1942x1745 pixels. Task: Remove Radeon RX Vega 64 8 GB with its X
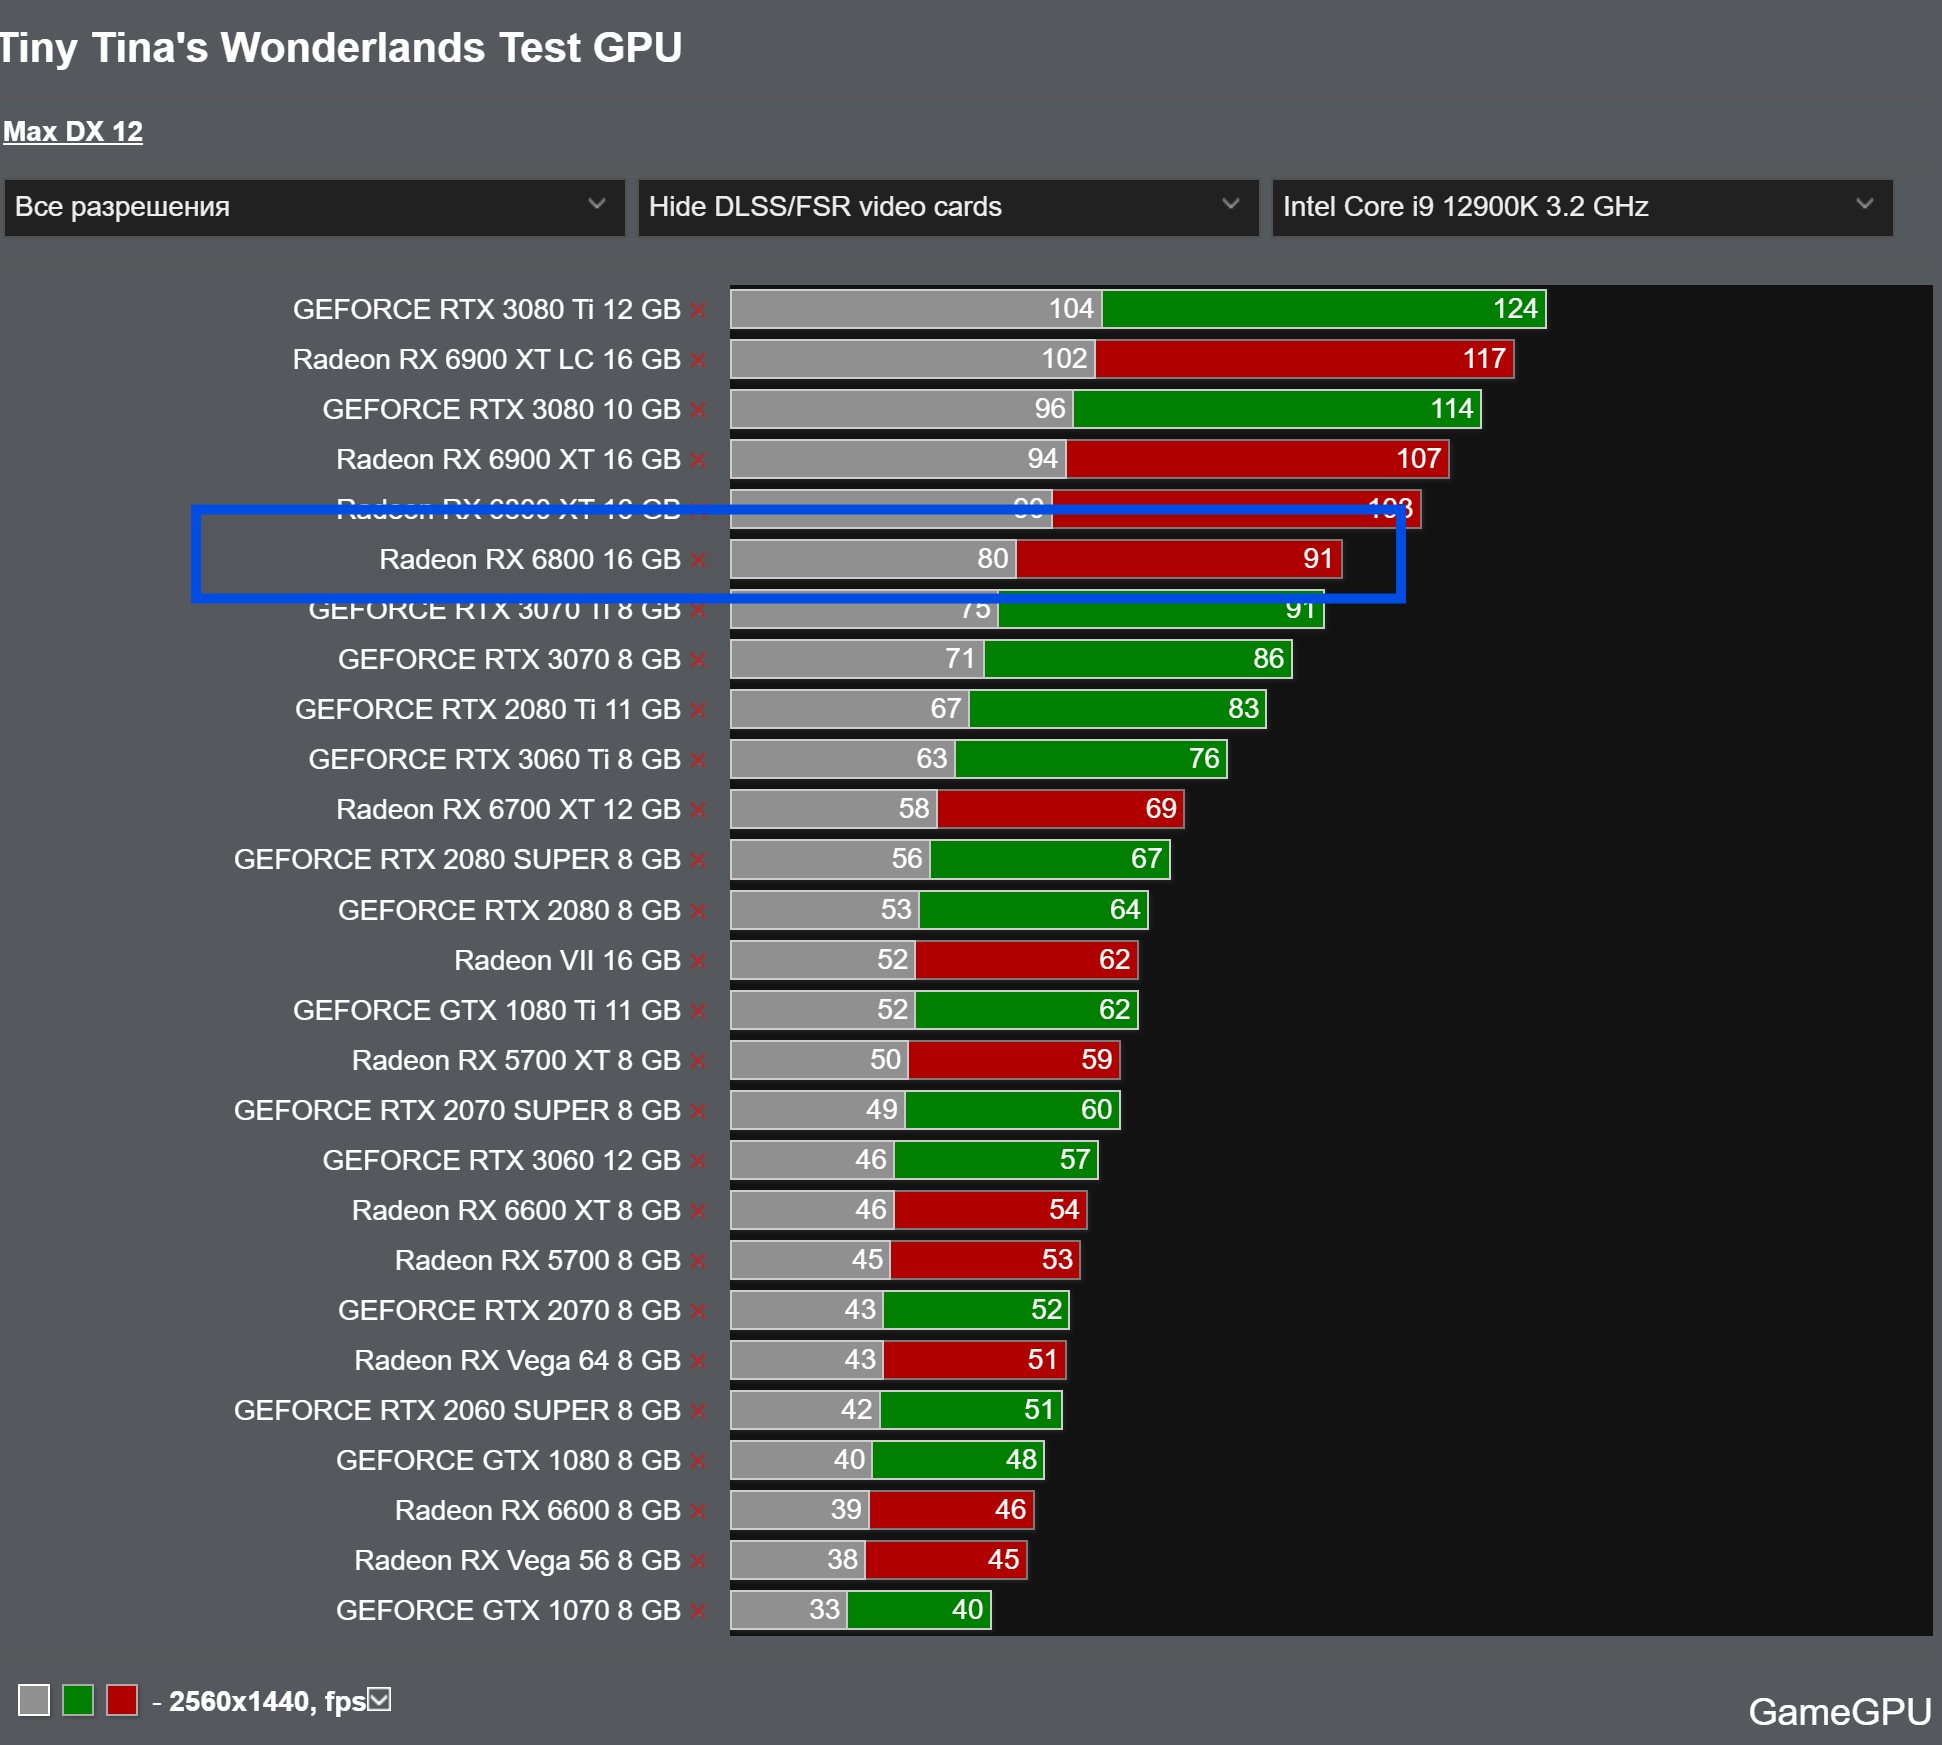(698, 1361)
